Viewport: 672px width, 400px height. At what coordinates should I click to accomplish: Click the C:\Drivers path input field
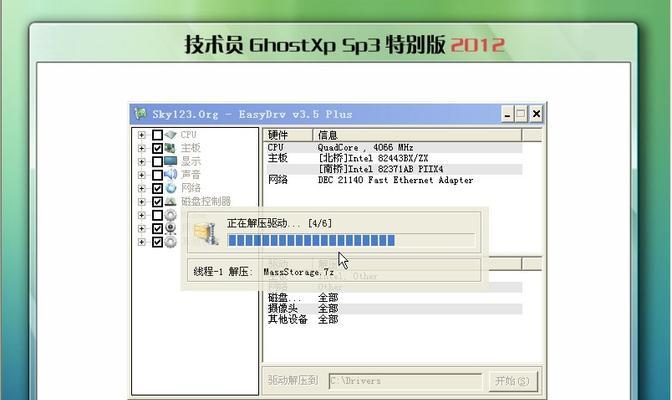[405, 381]
